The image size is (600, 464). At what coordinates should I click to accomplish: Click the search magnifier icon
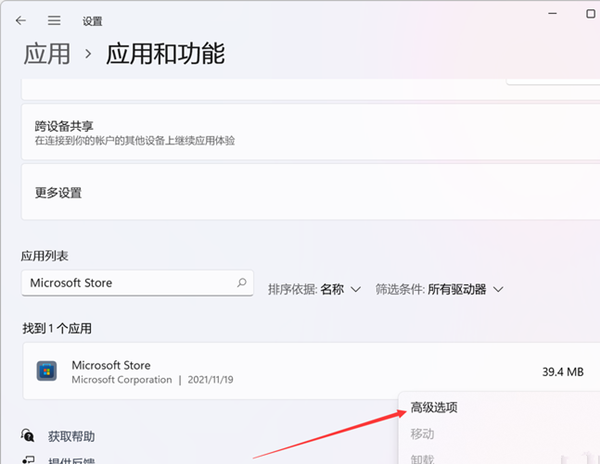click(x=241, y=283)
